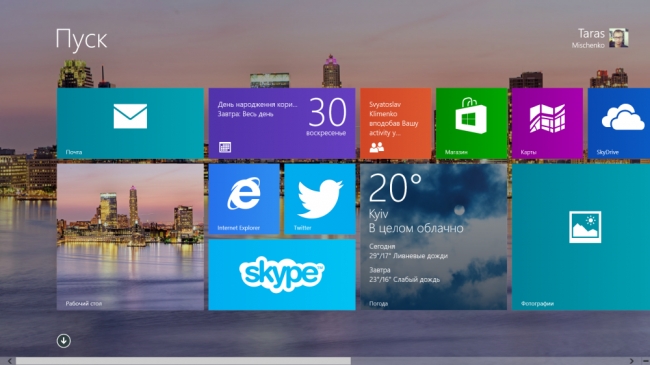This screenshot has height=365, width=650.
Task: Open the Карты maps tile
Action: pos(547,123)
